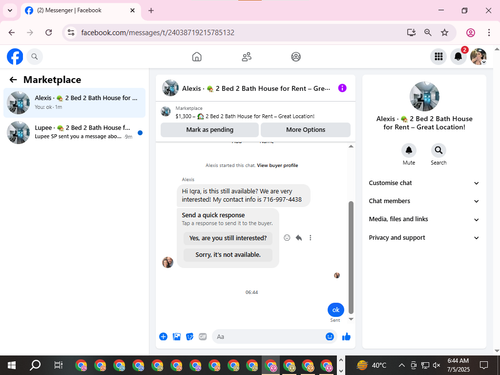Open more actions plus icon in composer
The width and height of the screenshot is (500, 375).
(163, 337)
